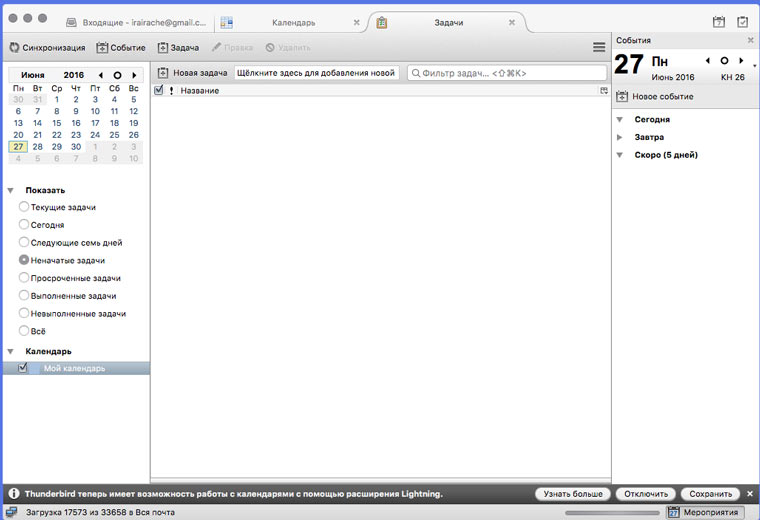
Task: Sort tasks by Название column header
Action: (x=200, y=91)
